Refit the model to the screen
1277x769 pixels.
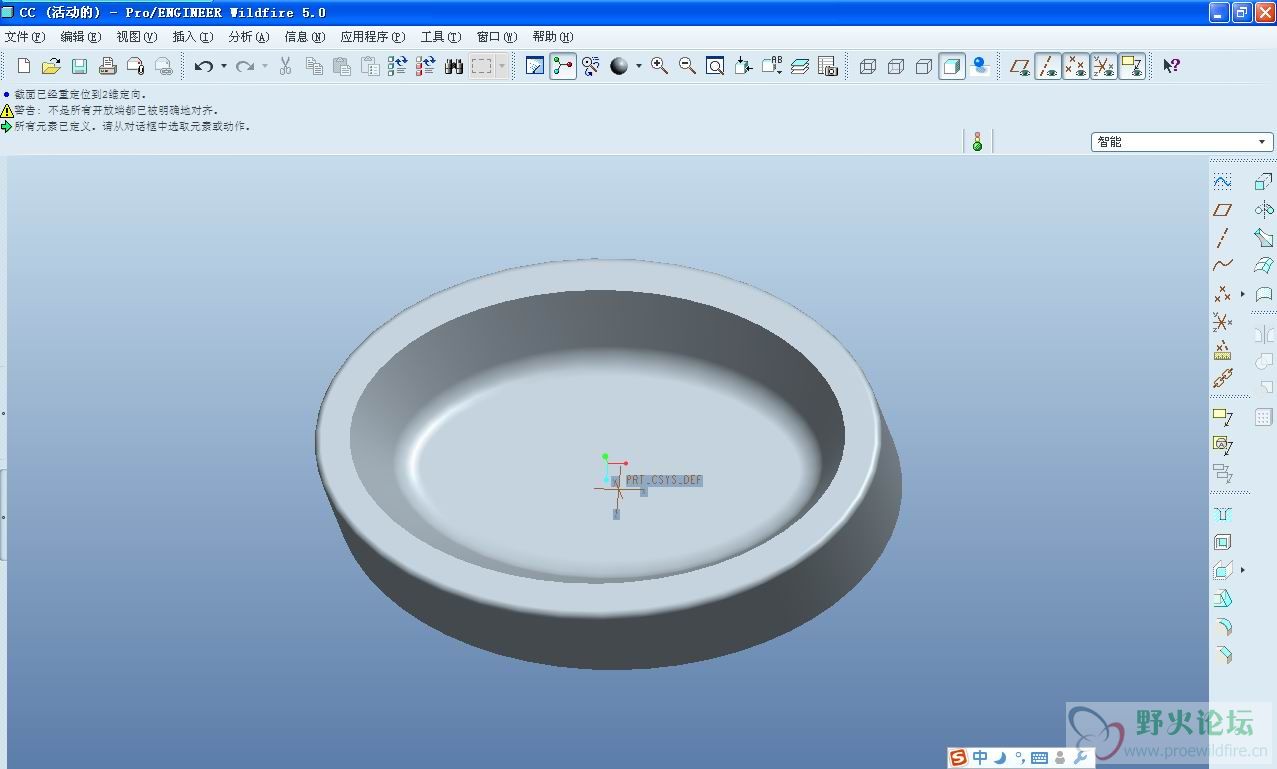click(x=716, y=66)
